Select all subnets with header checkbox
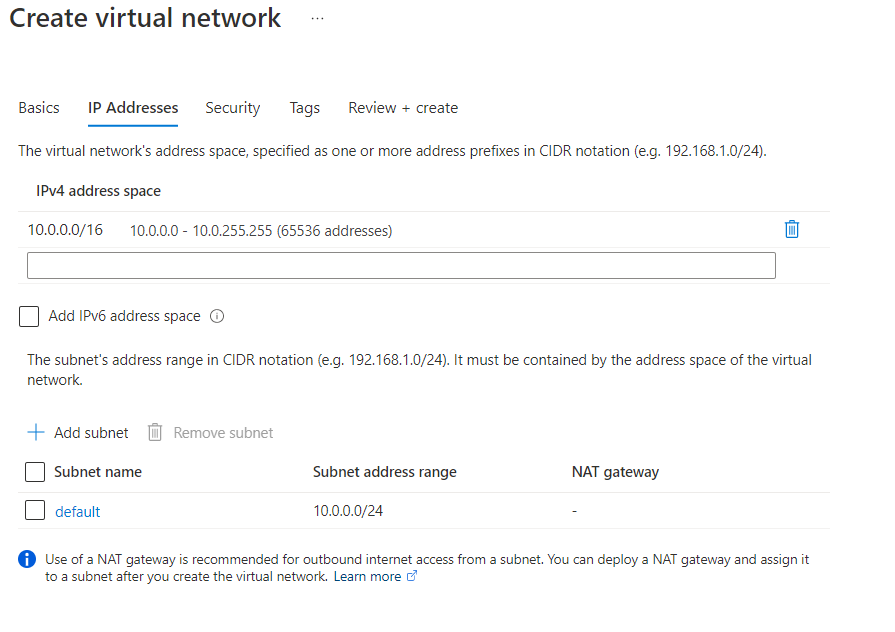The width and height of the screenshot is (895, 632). point(35,472)
